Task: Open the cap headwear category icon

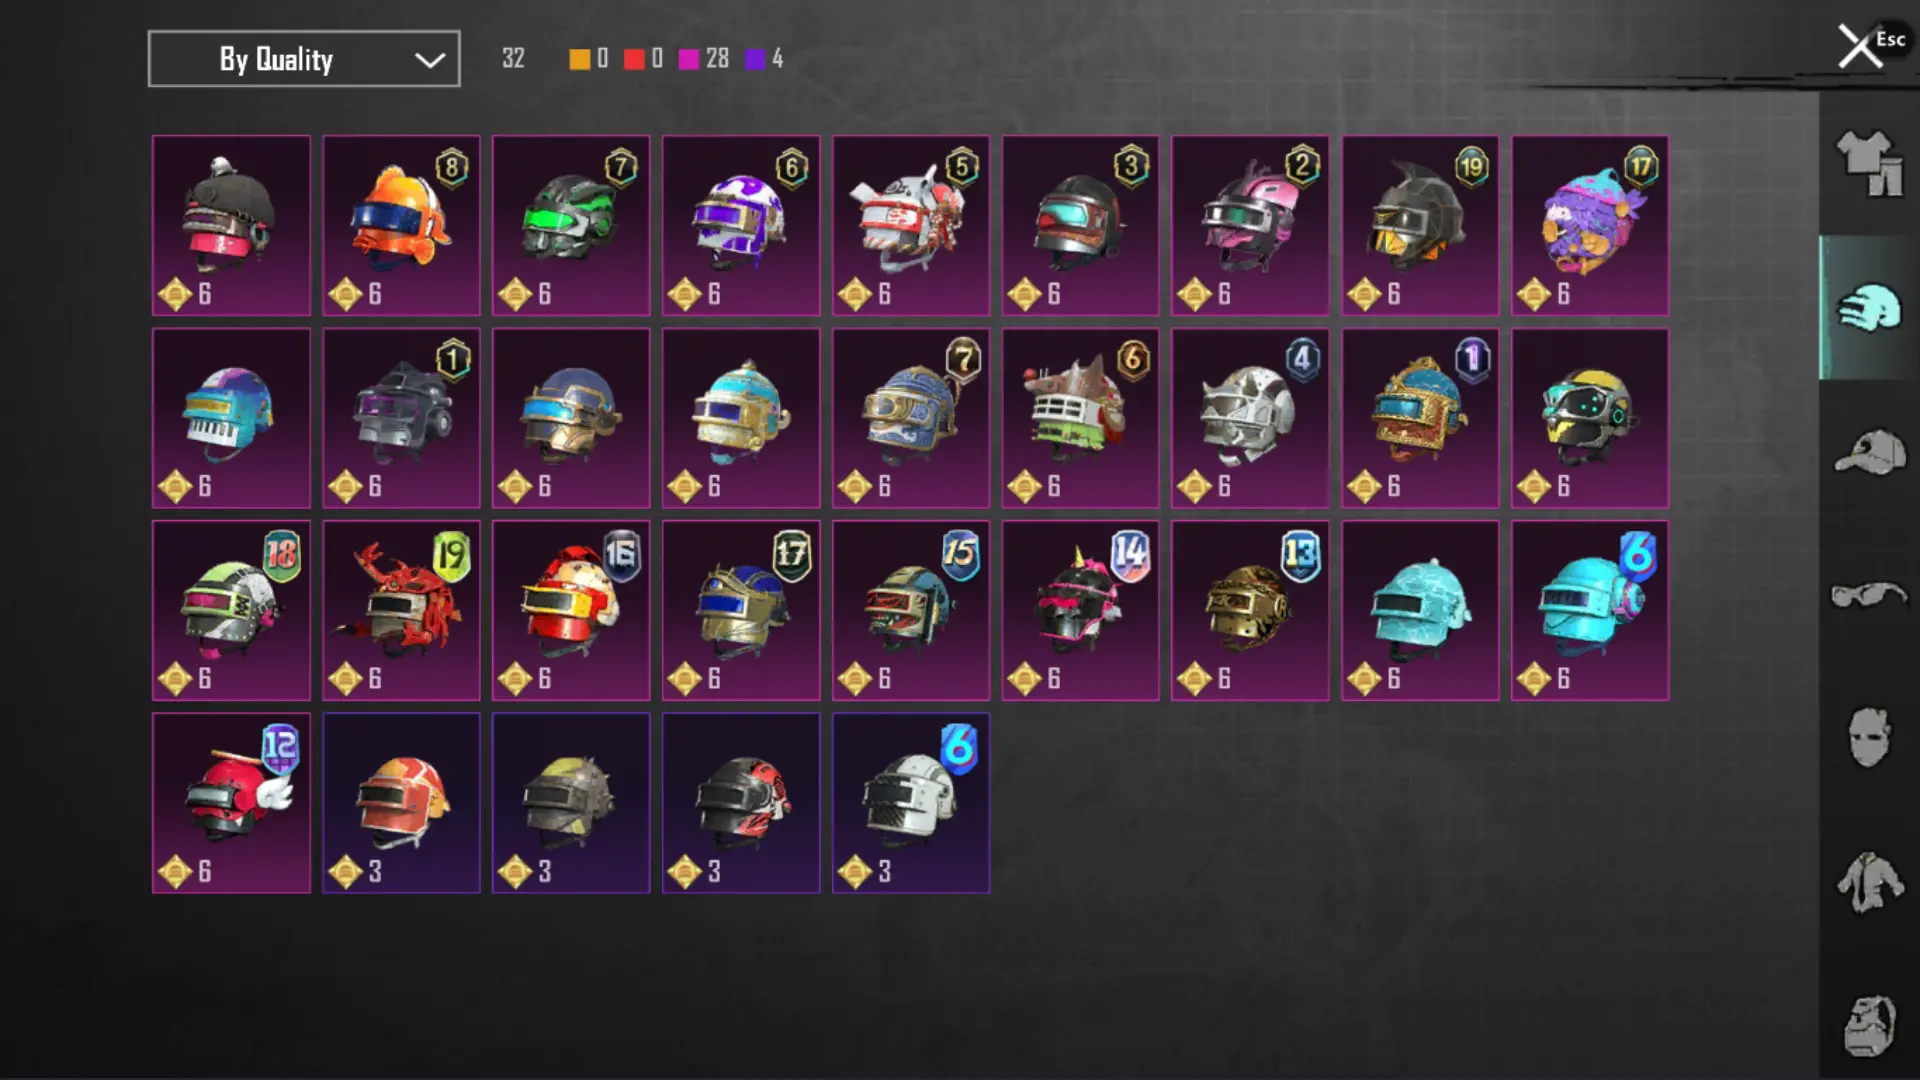Action: click(x=1868, y=452)
